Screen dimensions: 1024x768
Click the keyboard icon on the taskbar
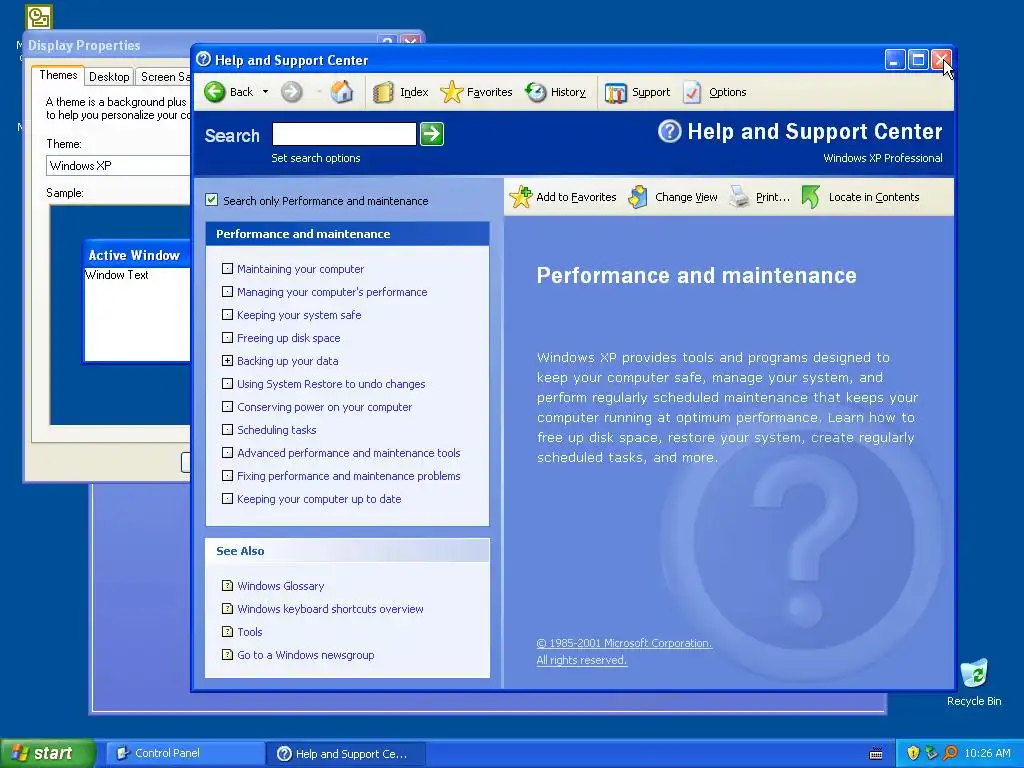pyautogui.click(x=876, y=754)
